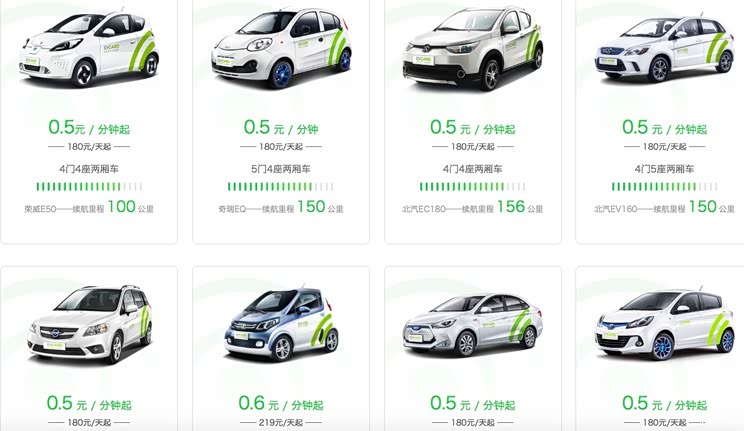Open the blue two-door mini car image

point(281,325)
